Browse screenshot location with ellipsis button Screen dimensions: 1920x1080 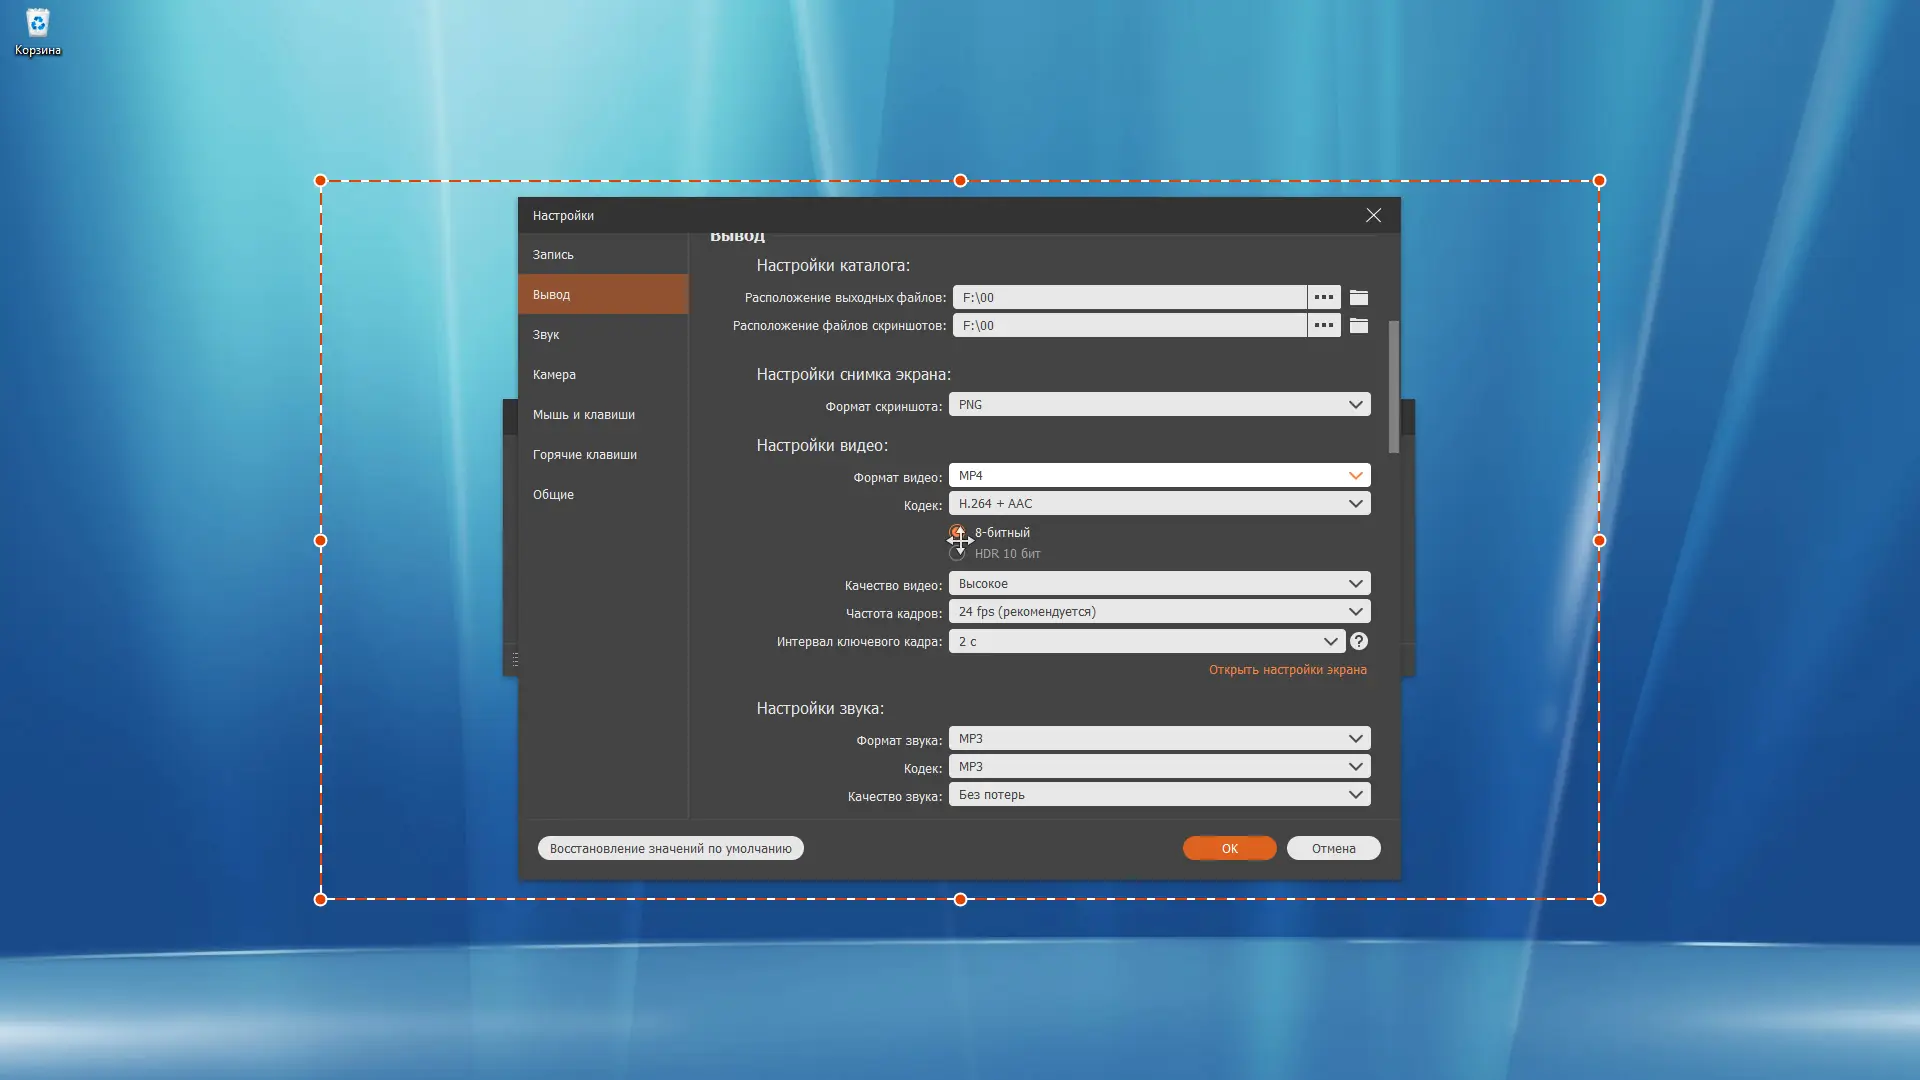[x=1323, y=325]
